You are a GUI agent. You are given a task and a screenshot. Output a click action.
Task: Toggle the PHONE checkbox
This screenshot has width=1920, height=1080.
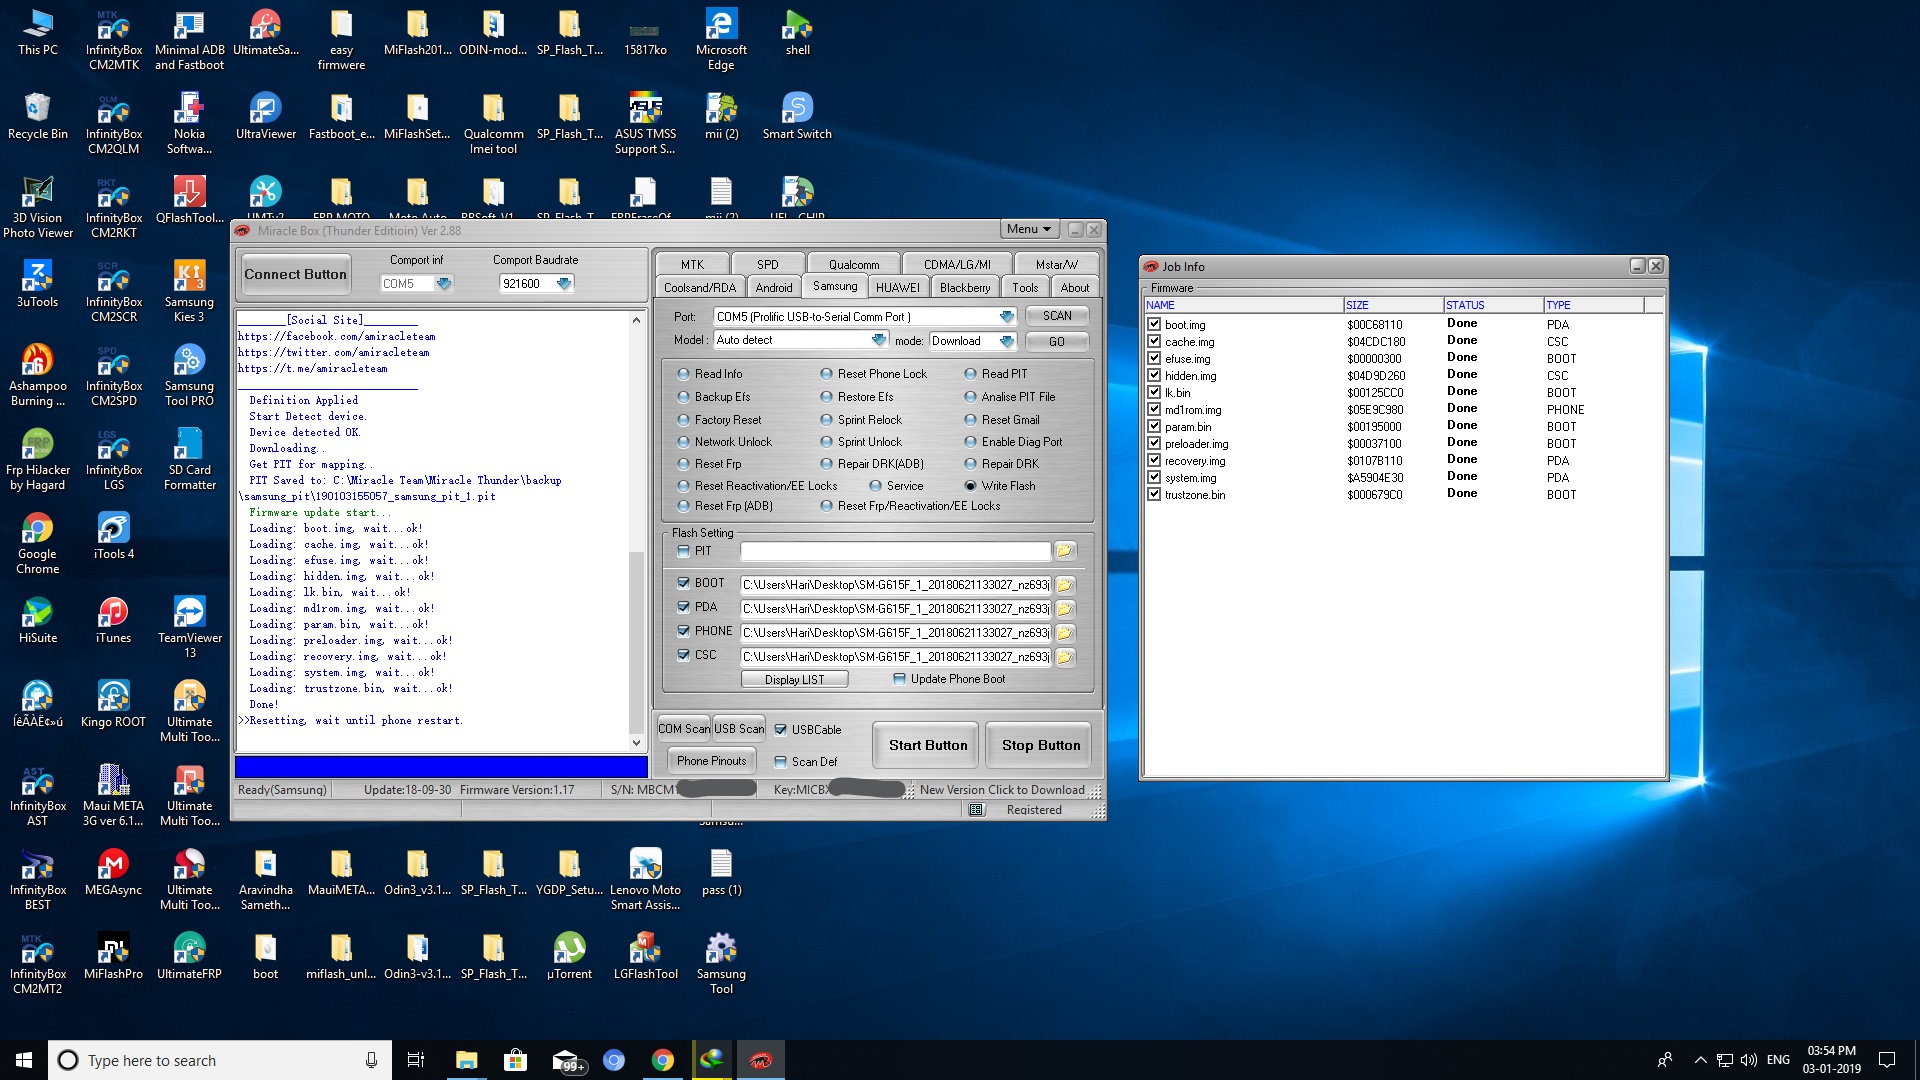click(684, 631)
